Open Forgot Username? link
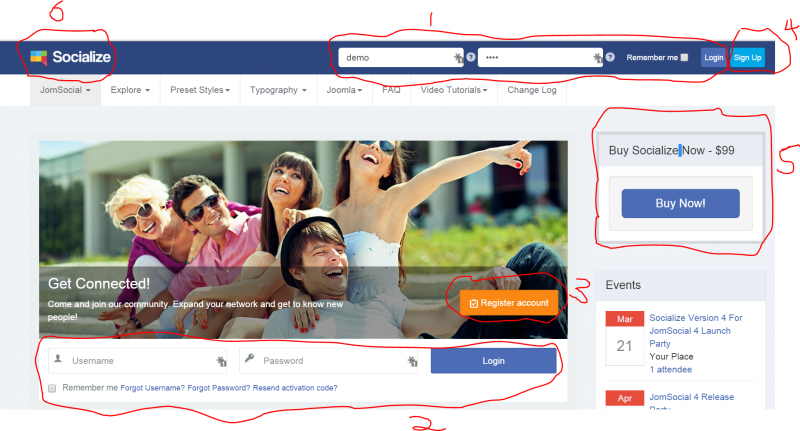Screen dimensions: 800x431 153,388
